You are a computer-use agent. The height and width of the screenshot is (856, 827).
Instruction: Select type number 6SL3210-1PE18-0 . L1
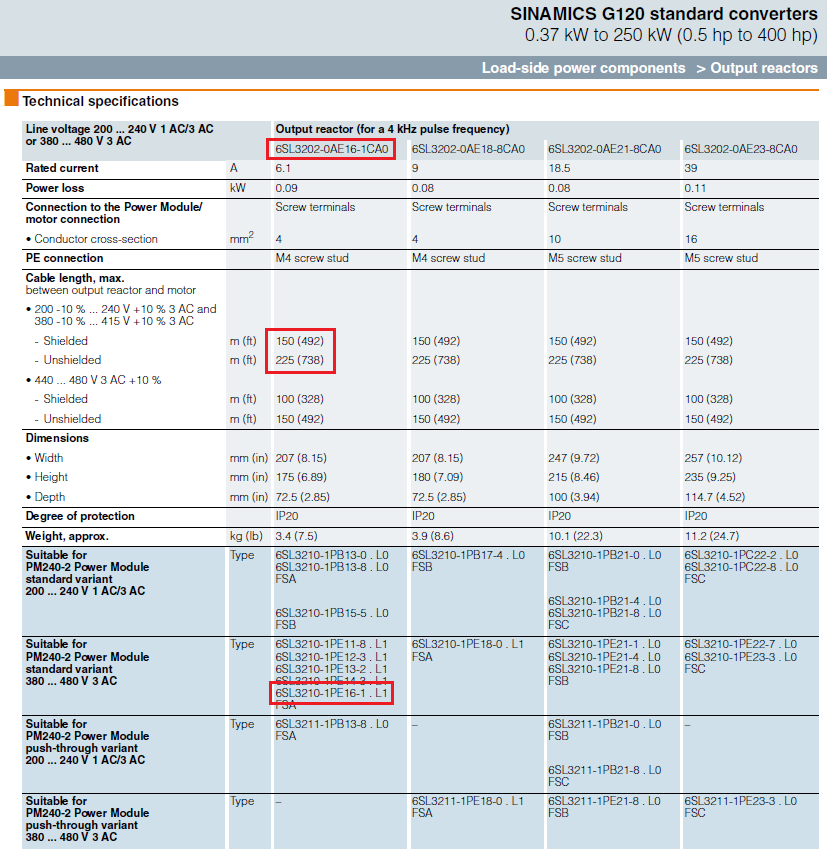[x=468, y=644]
